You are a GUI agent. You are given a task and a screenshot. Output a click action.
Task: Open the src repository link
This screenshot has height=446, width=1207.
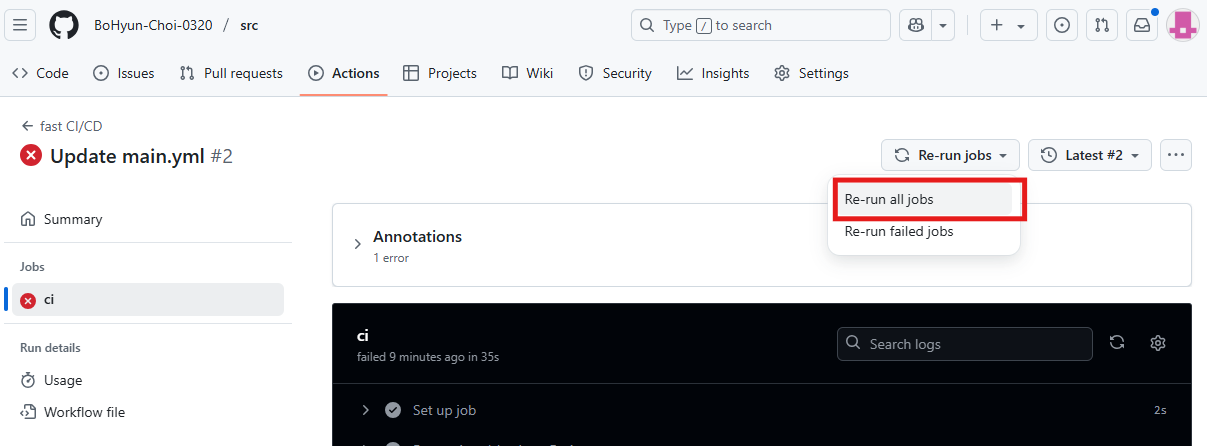tap(249, 25)
